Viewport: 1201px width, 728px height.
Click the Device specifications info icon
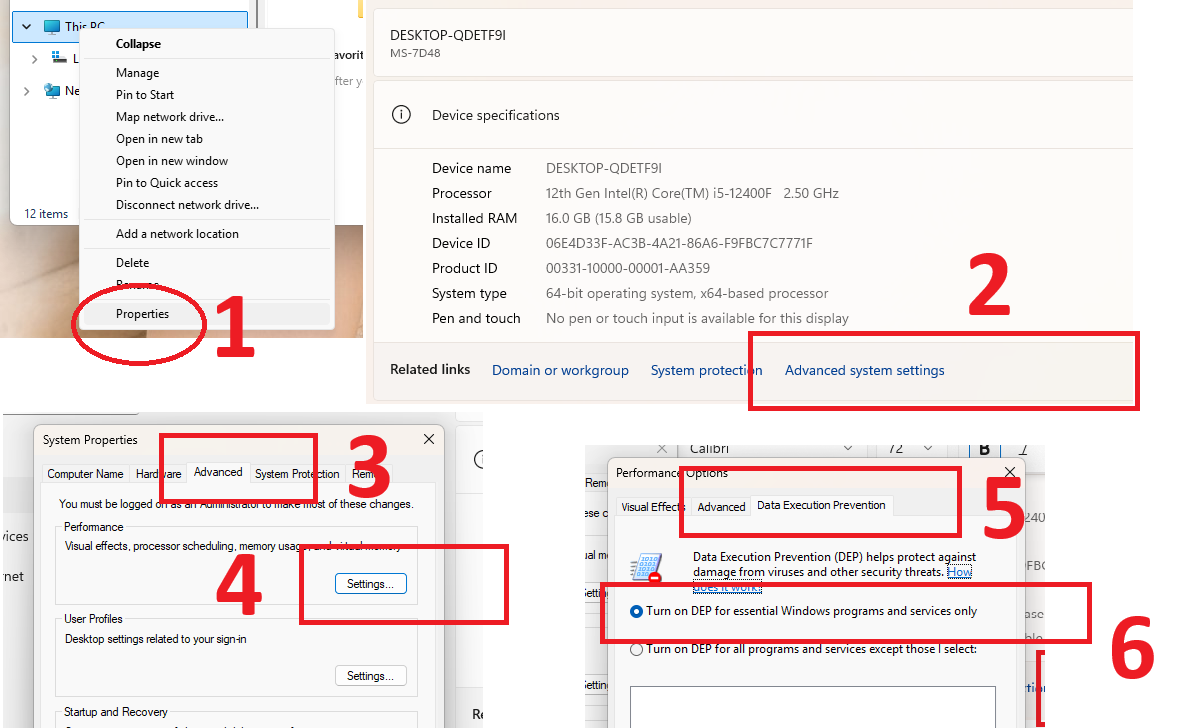point(401,115)
